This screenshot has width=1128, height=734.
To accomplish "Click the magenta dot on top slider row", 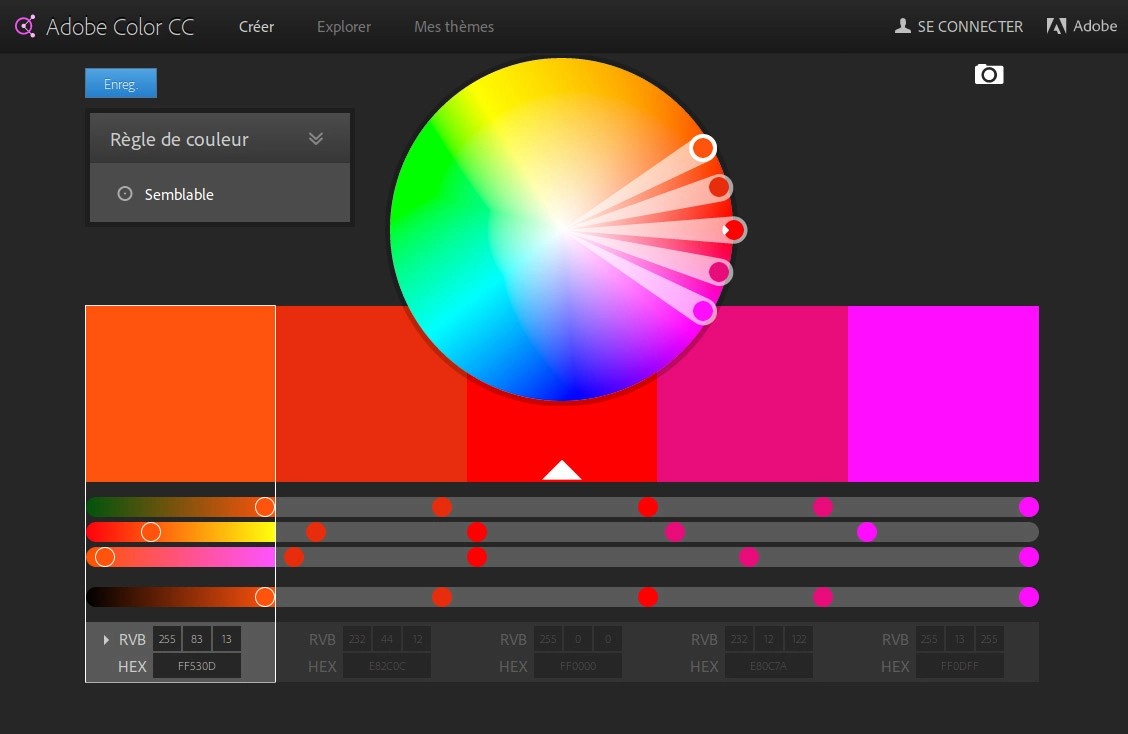I will point(1029,507).
